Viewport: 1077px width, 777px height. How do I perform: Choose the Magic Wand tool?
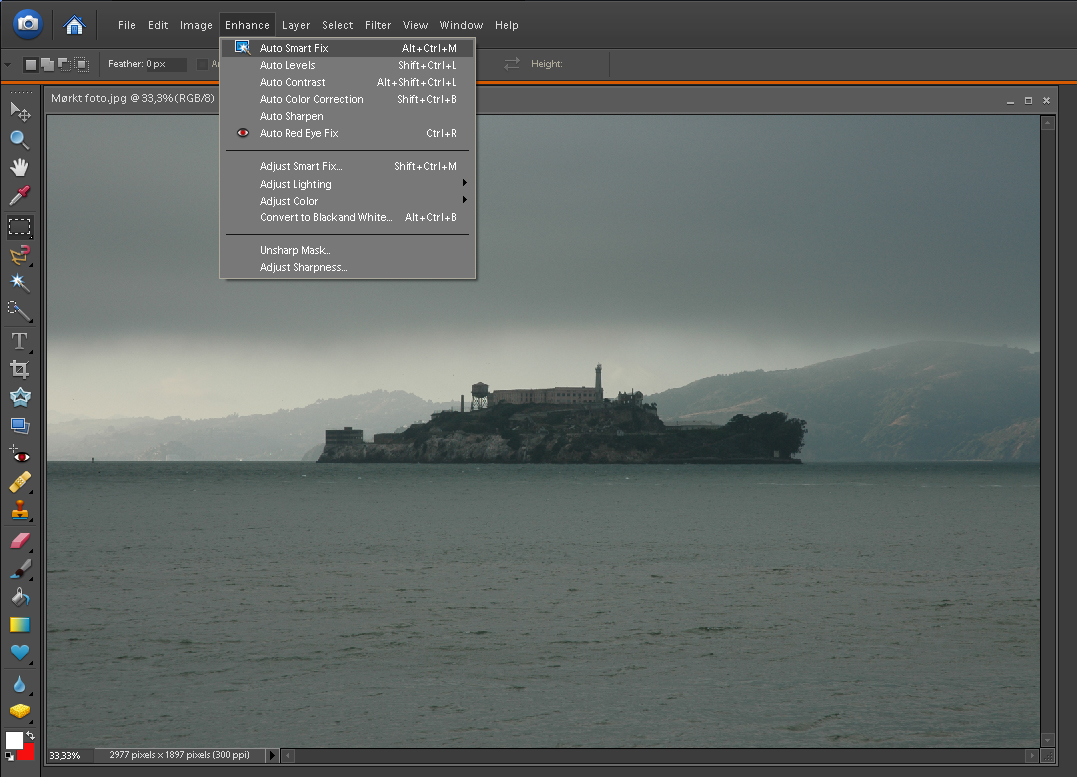pos(19,283)
